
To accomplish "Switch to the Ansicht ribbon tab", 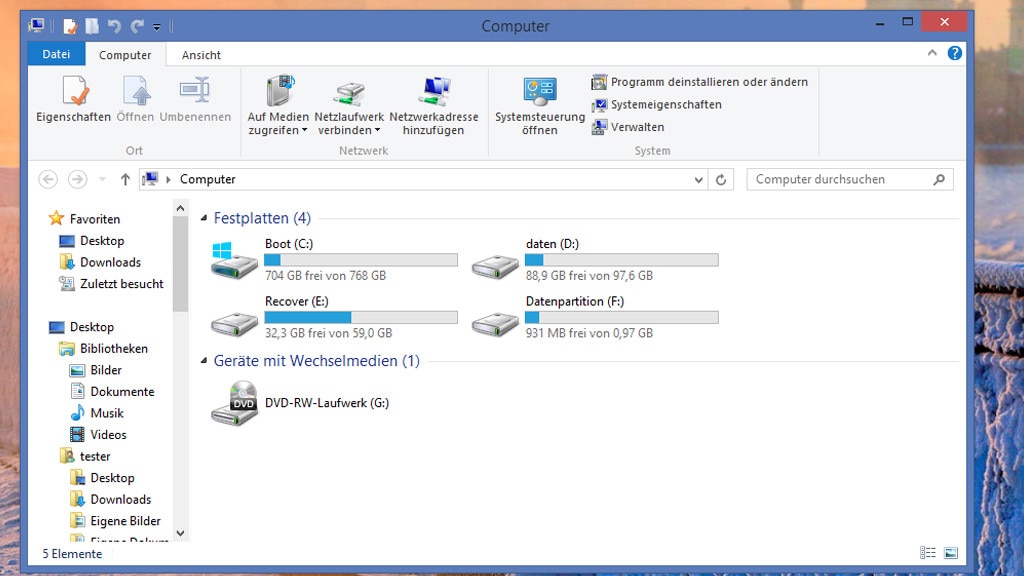I will 200,54.
